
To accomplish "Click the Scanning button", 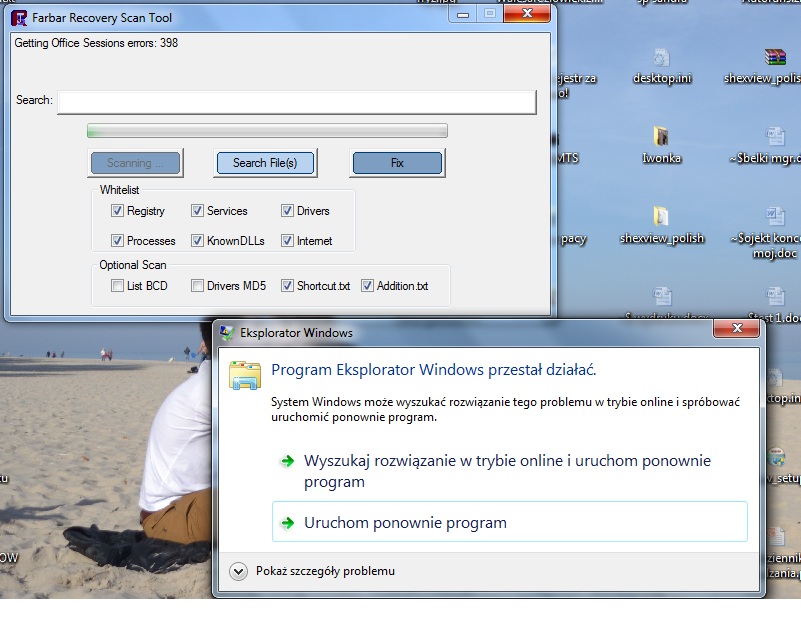I will 135,163.
